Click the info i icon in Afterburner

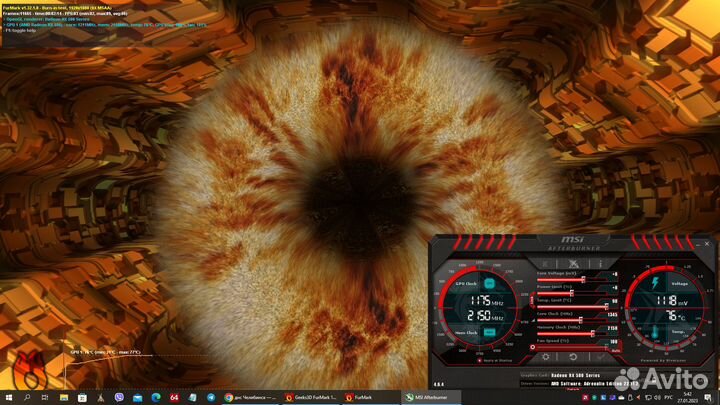(x=600, y=264)
